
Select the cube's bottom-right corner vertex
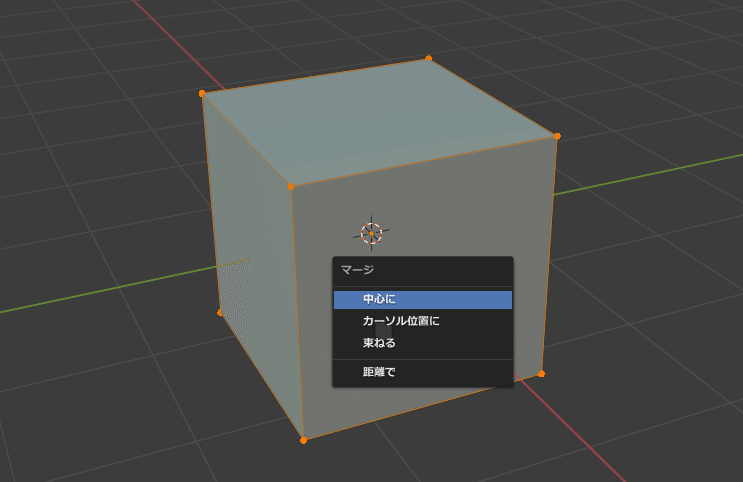point(542,374)
